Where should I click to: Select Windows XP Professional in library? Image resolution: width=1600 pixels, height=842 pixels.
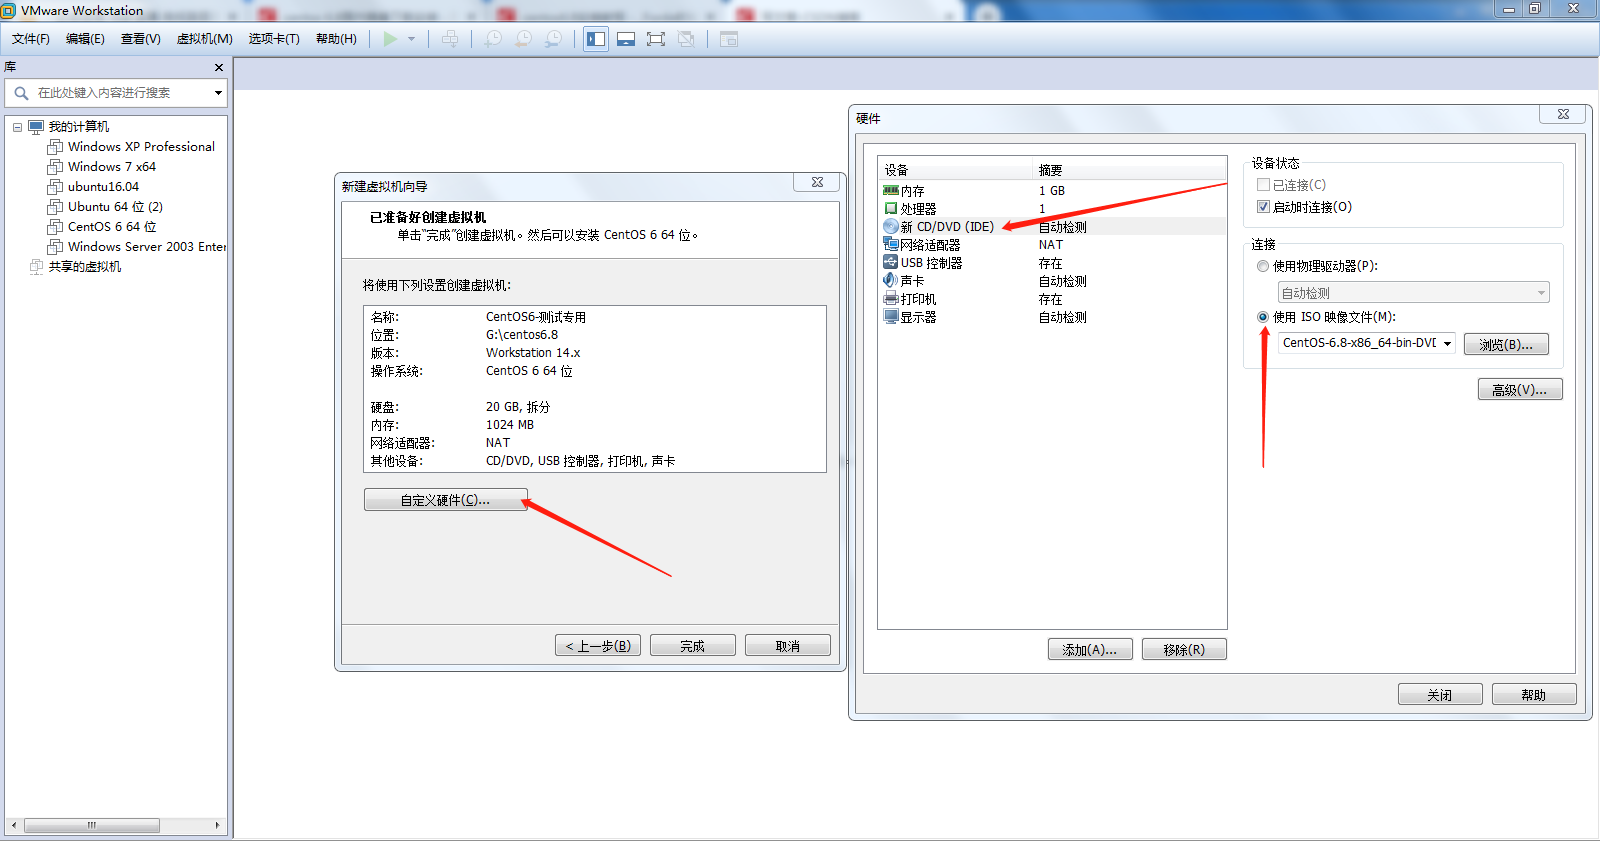(141, 147)
